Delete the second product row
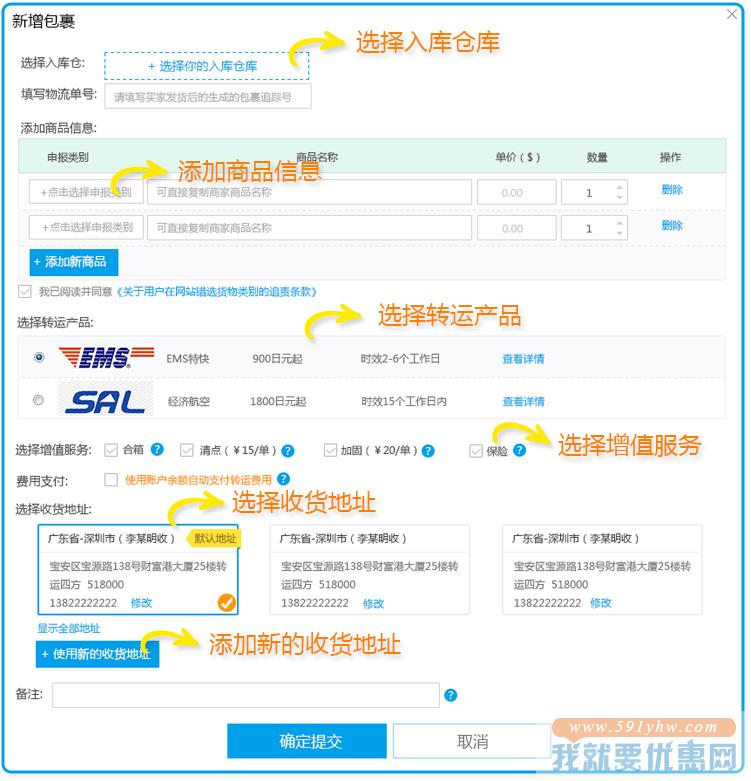The height and width of the screenshot is (781, 751). tap(672, 225)
